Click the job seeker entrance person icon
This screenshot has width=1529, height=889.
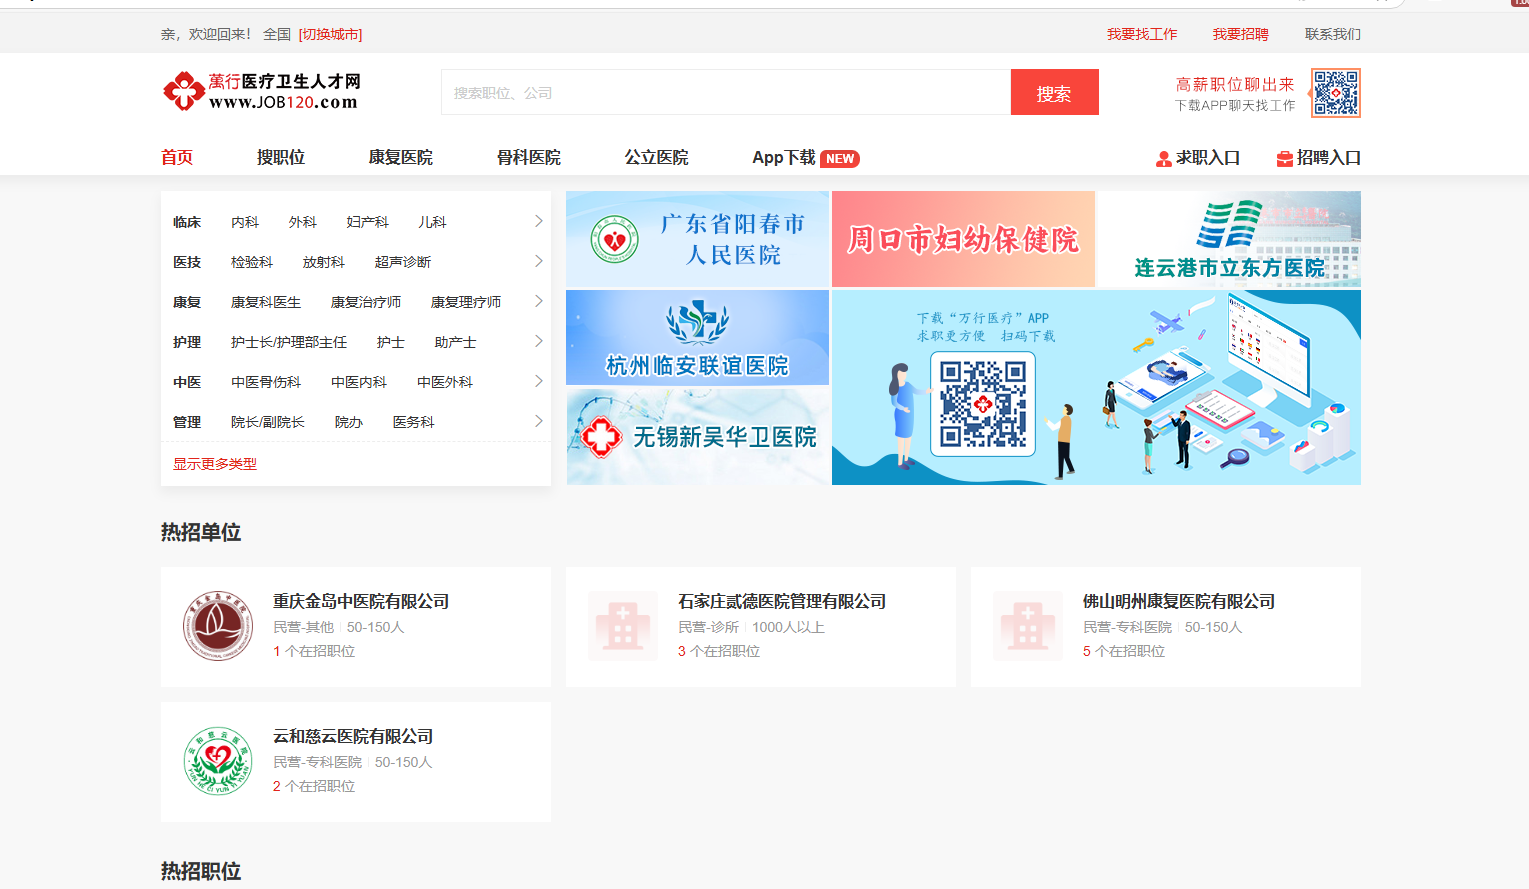pos(1163,159)
